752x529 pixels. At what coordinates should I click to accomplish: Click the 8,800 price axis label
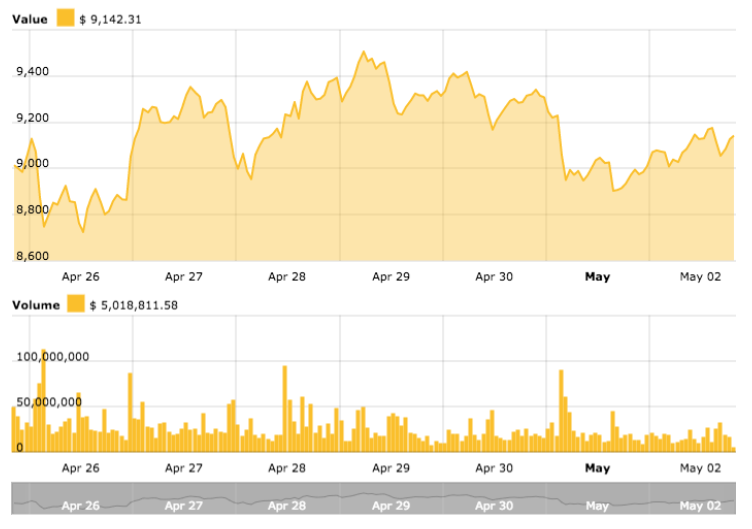[33, 210]
